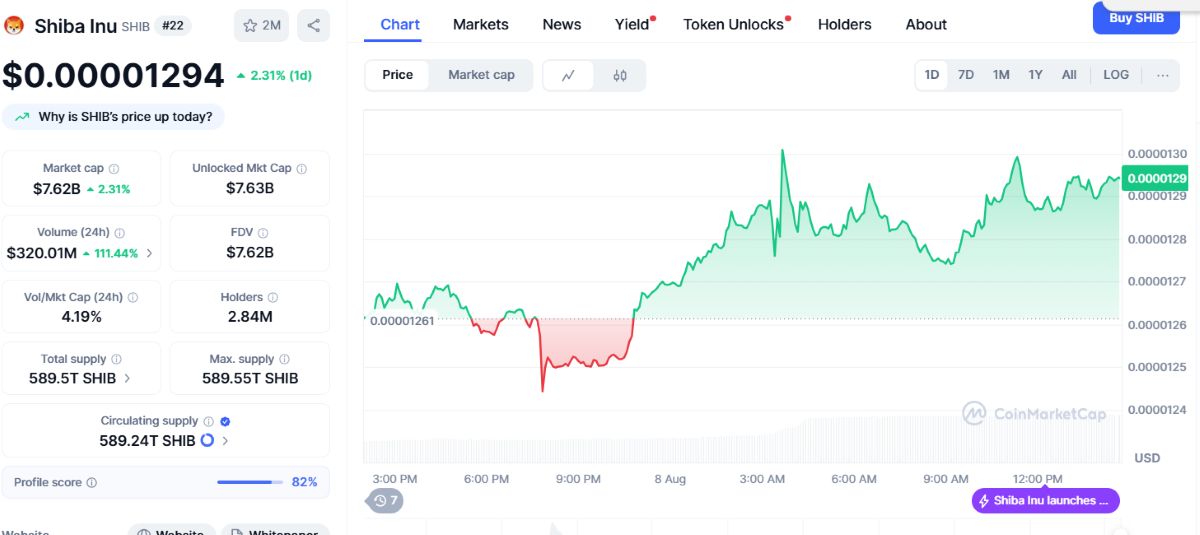Expand the Volume (24h) chevron
Image resolution: width=1200 pixels, height=535 pixels.
pos(150,253)
